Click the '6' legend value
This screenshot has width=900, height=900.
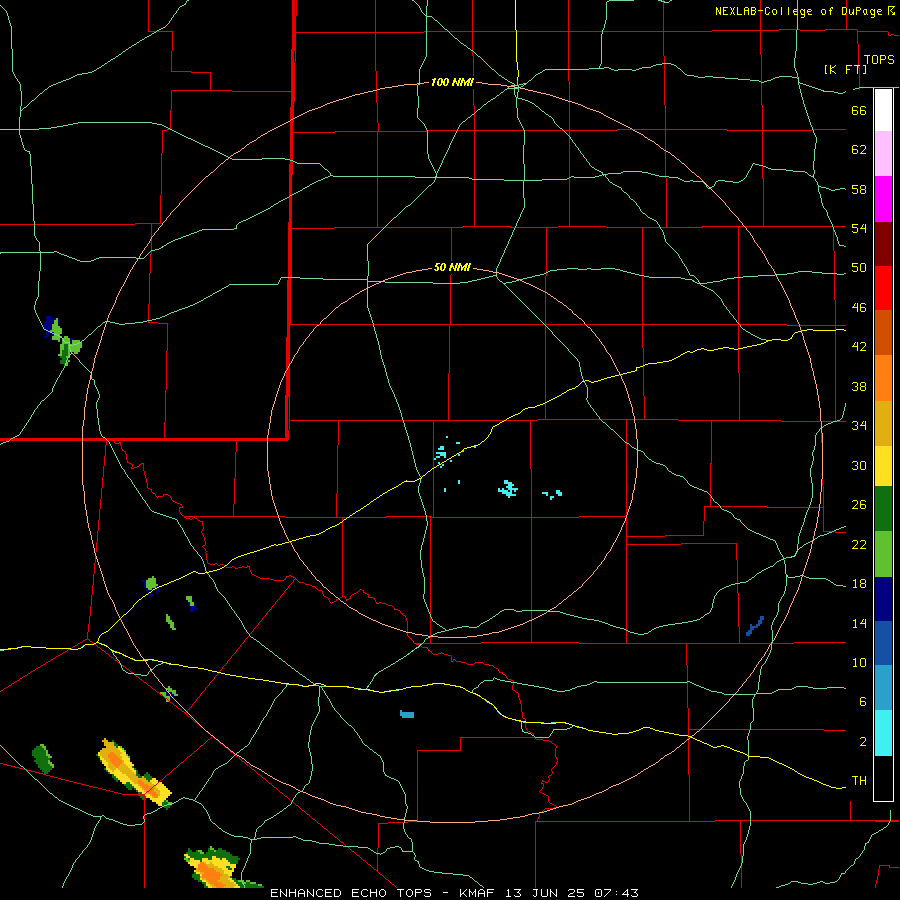[x=863, y=702]
